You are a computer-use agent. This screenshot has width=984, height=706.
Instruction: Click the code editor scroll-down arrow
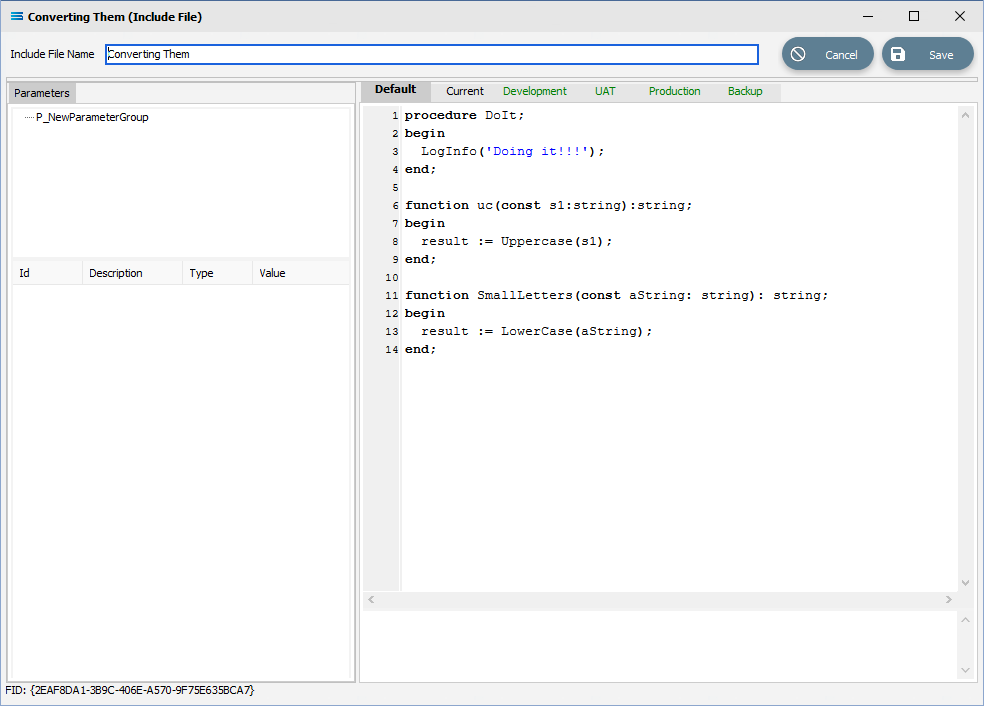(965, 583)
